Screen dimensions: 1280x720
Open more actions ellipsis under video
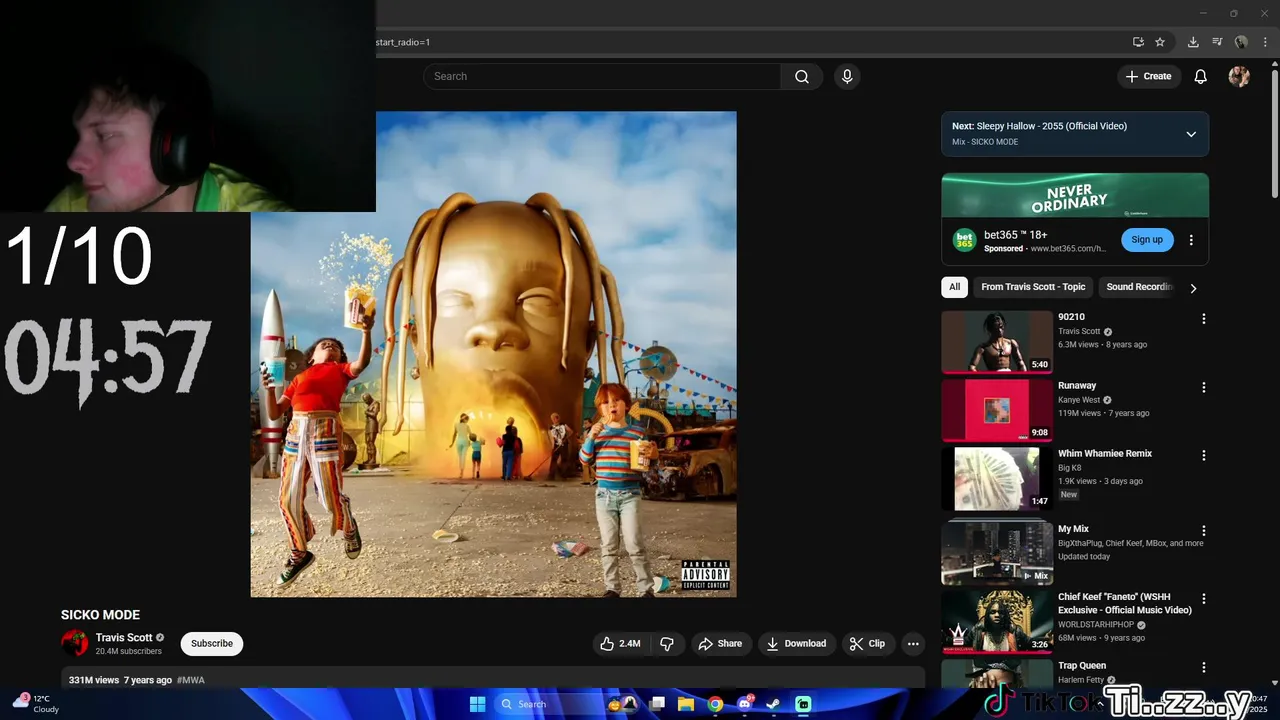coord(913,644)
